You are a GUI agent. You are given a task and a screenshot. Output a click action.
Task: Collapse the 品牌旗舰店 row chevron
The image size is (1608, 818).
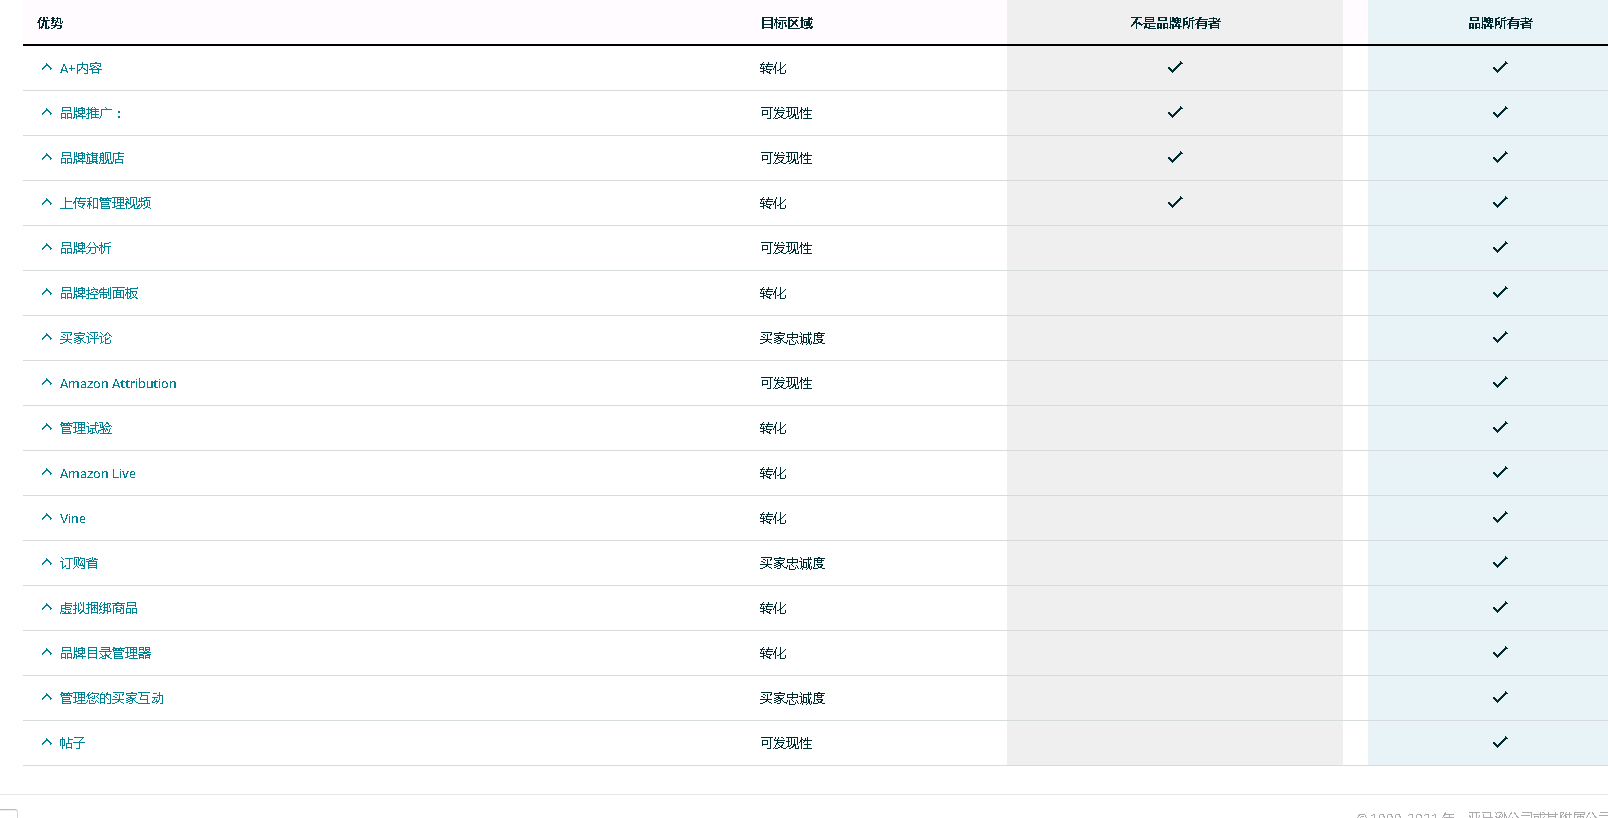click(47, 157)
